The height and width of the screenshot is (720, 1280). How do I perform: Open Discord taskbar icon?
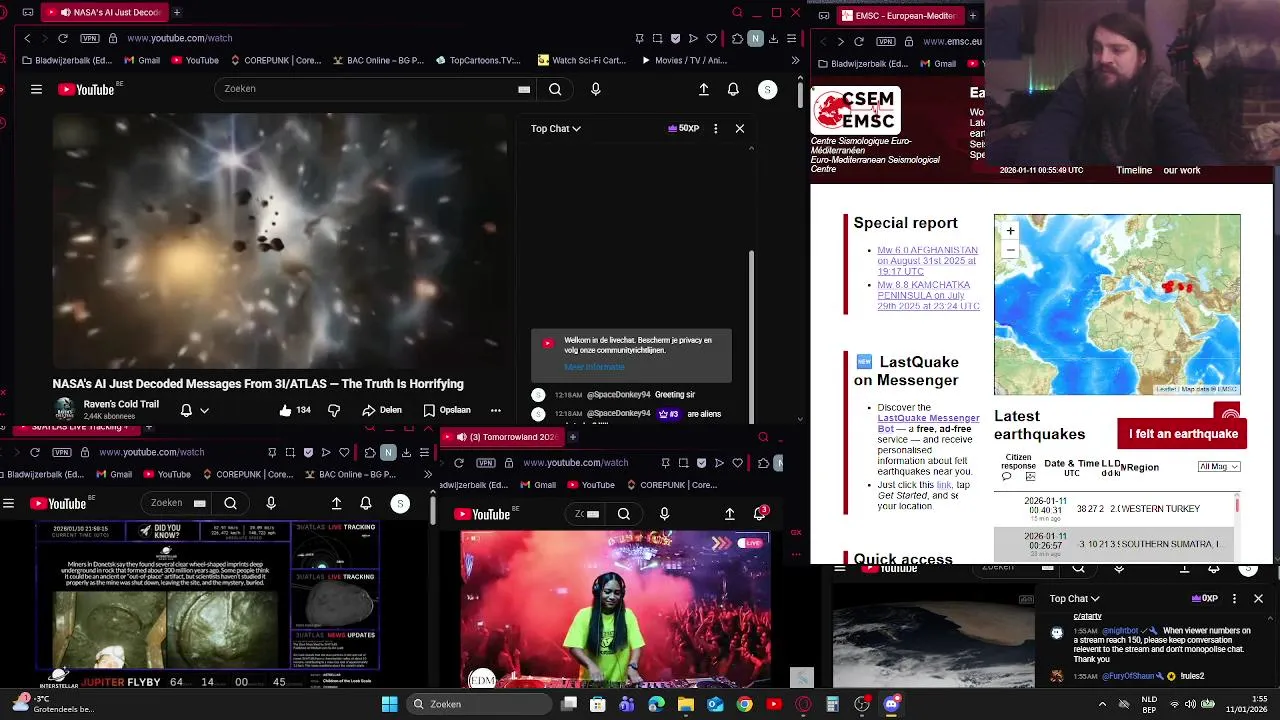pyautogui.click(x=891, y=704)
